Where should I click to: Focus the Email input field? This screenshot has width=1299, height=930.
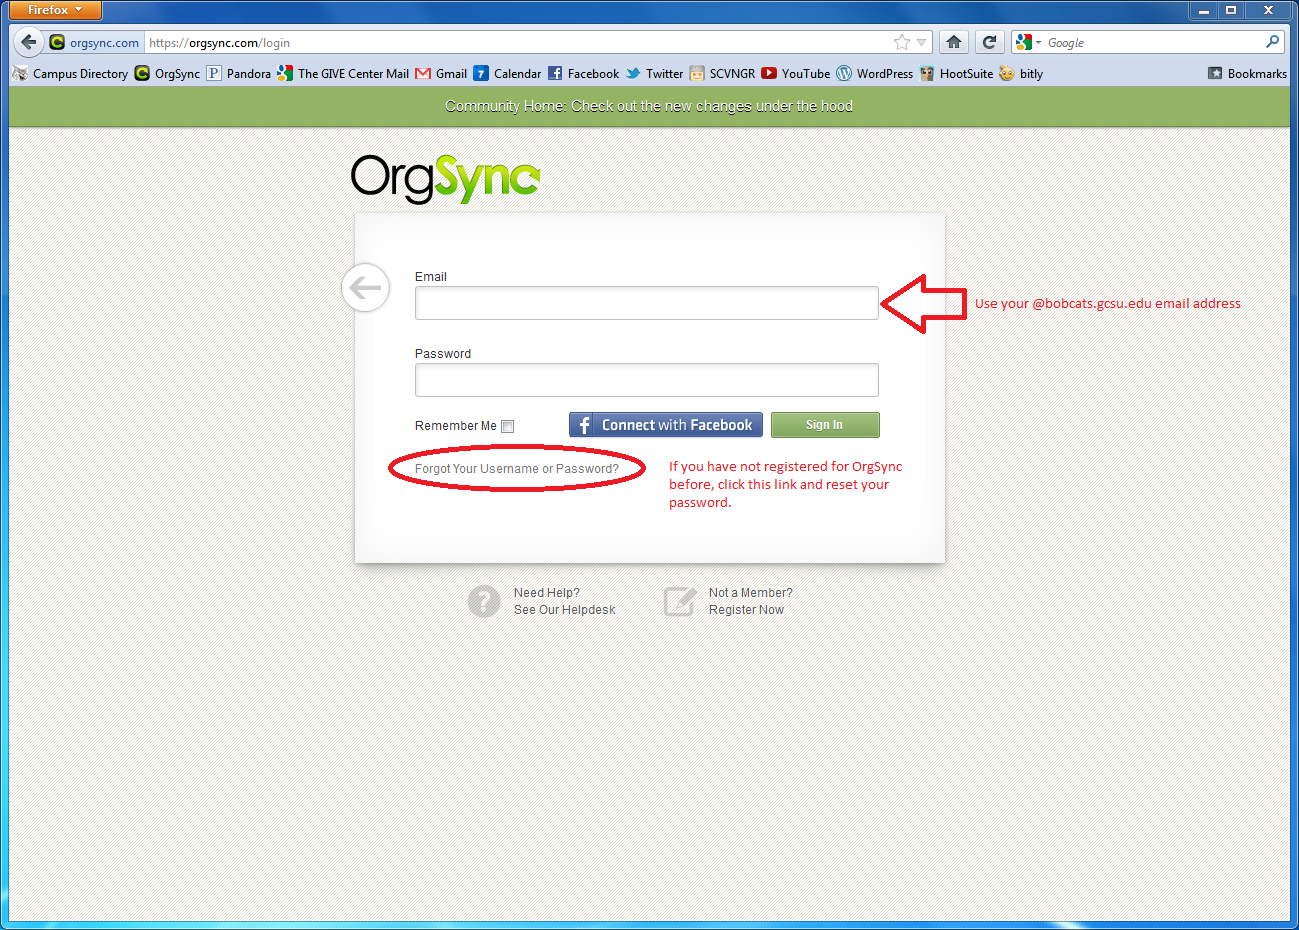tap(647, 303)
